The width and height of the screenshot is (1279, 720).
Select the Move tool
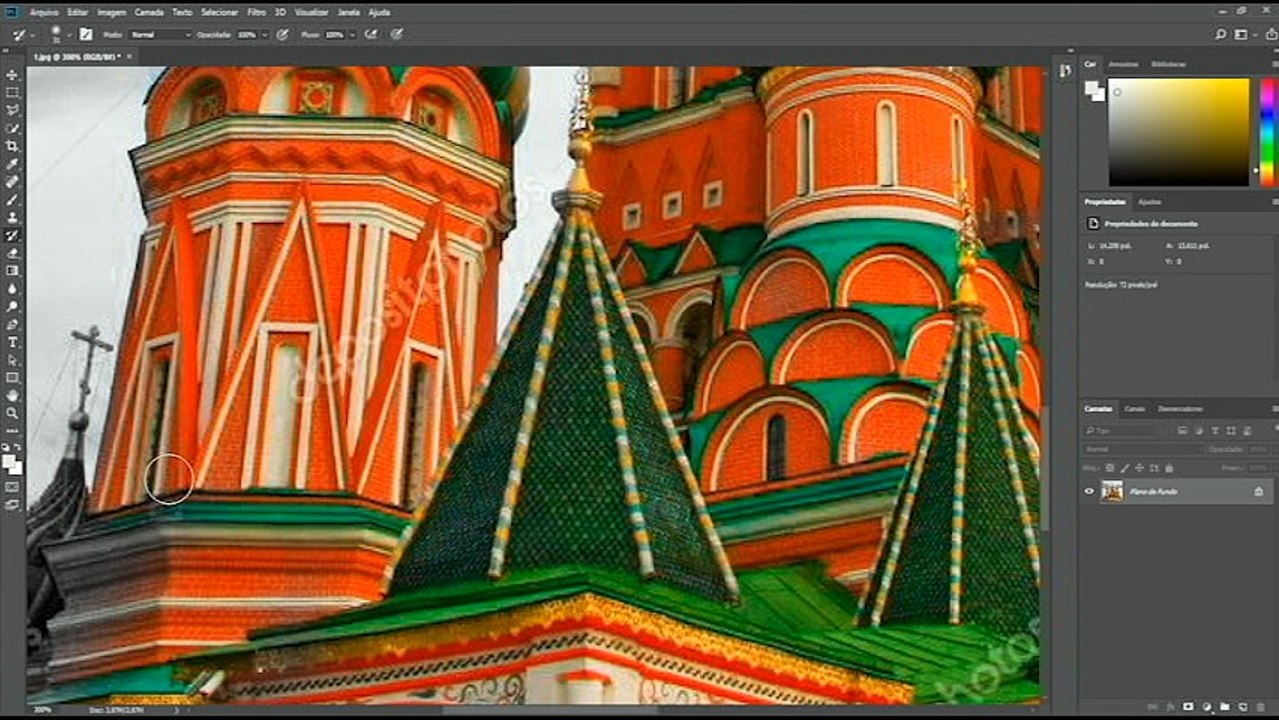pyautogui.click(x=13, y=75)
